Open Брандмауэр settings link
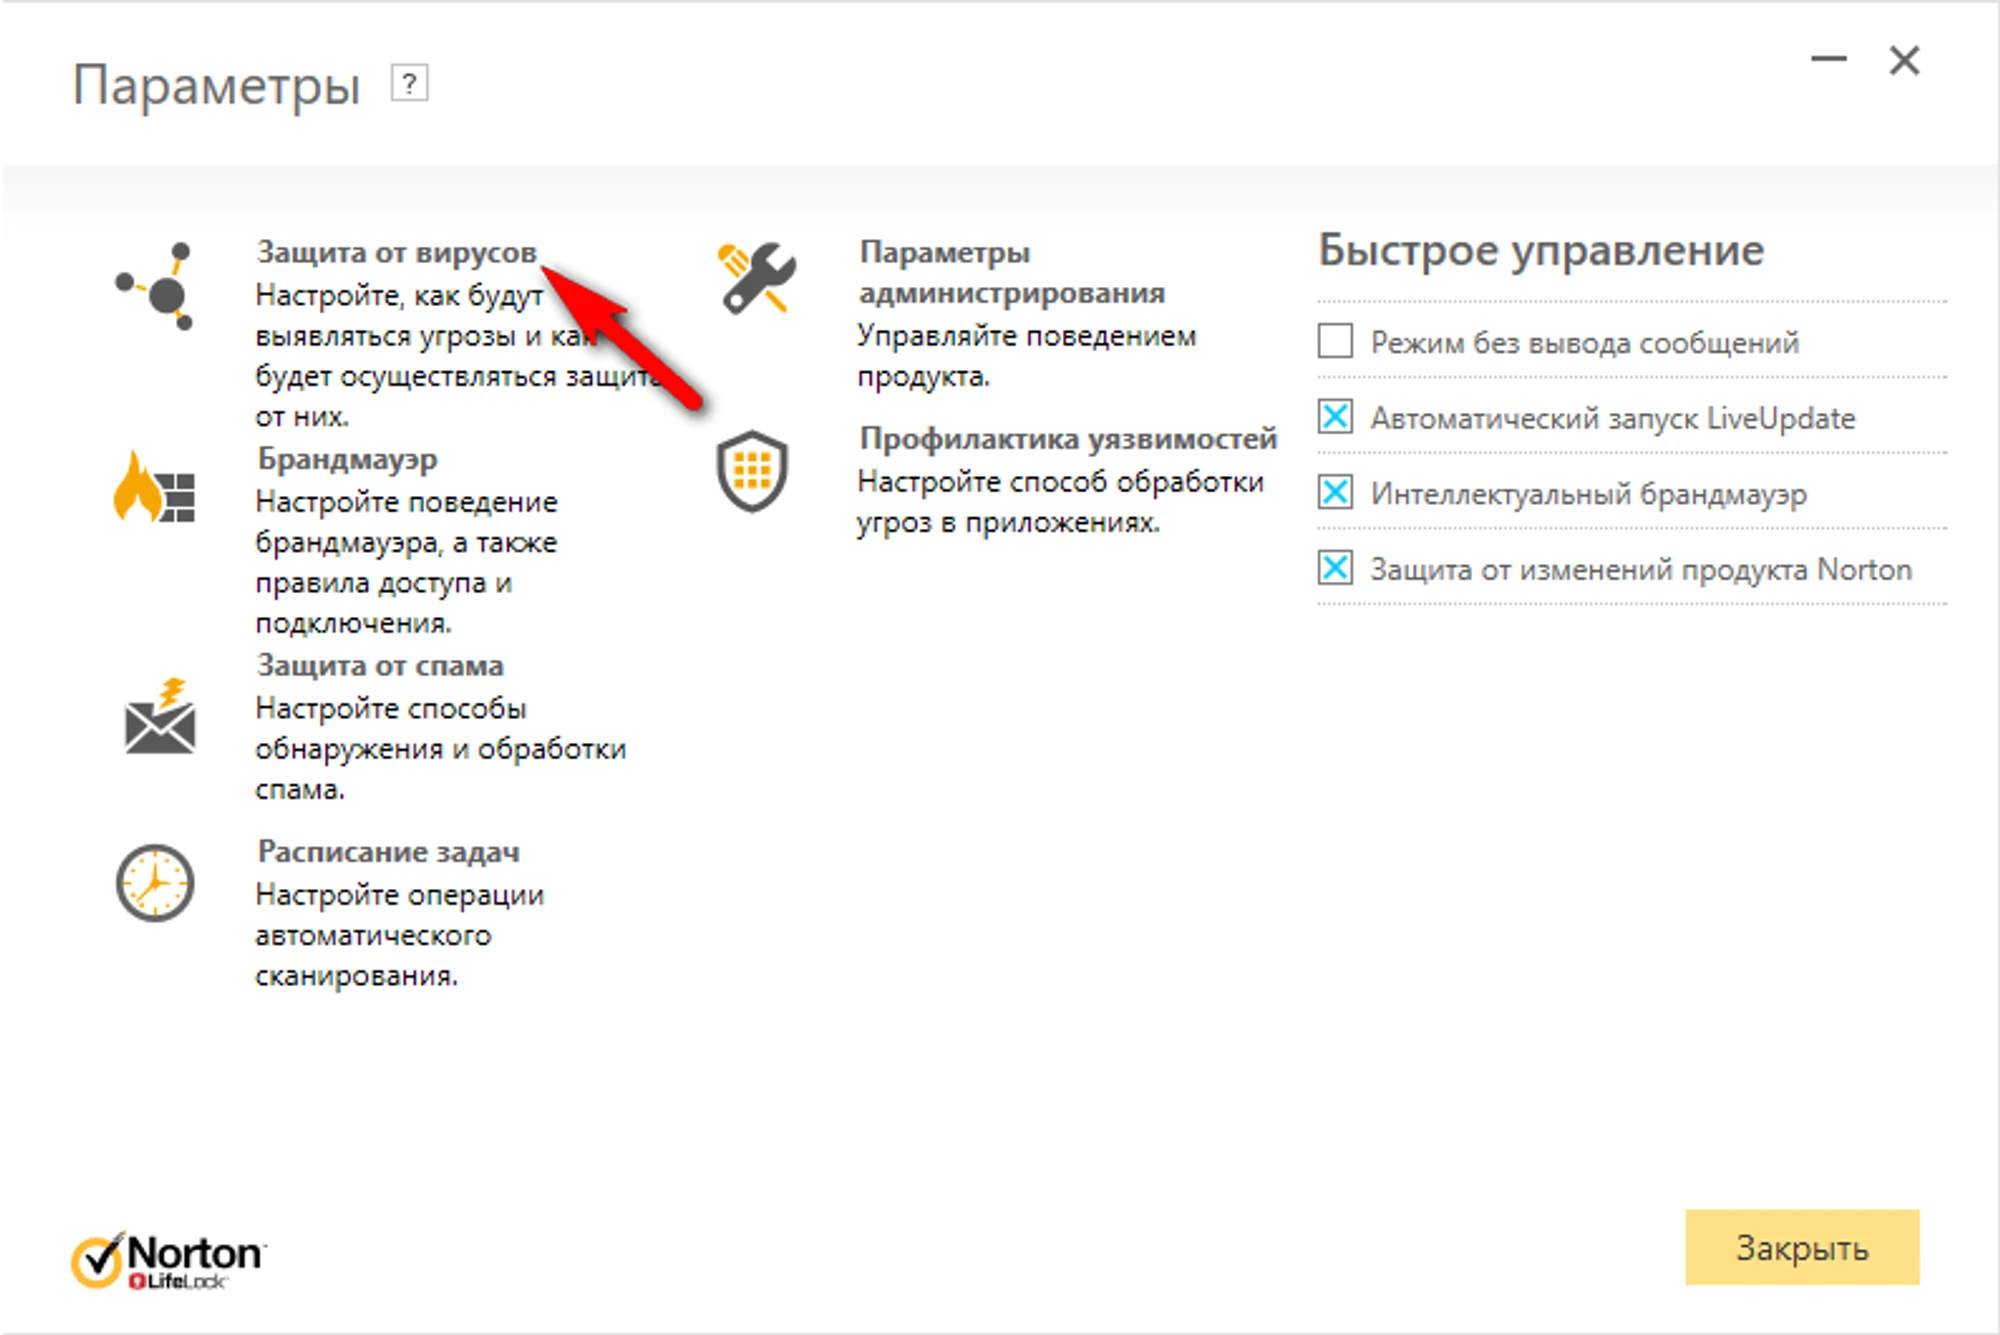The image size is (2000, 1335). tap(347, 459)
